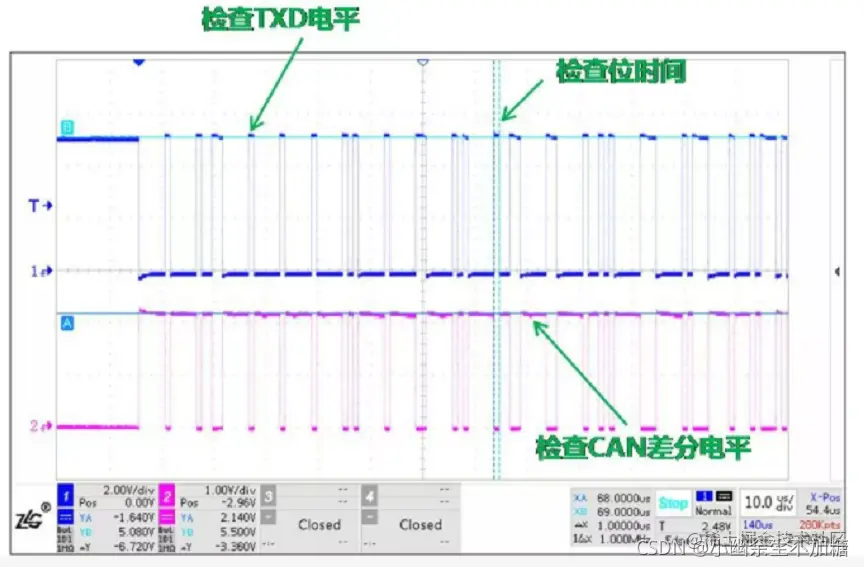Click channel 1 Pos 0.00V value
The image size is (864, 567).
pyautogui.click(x=139, y=503)
